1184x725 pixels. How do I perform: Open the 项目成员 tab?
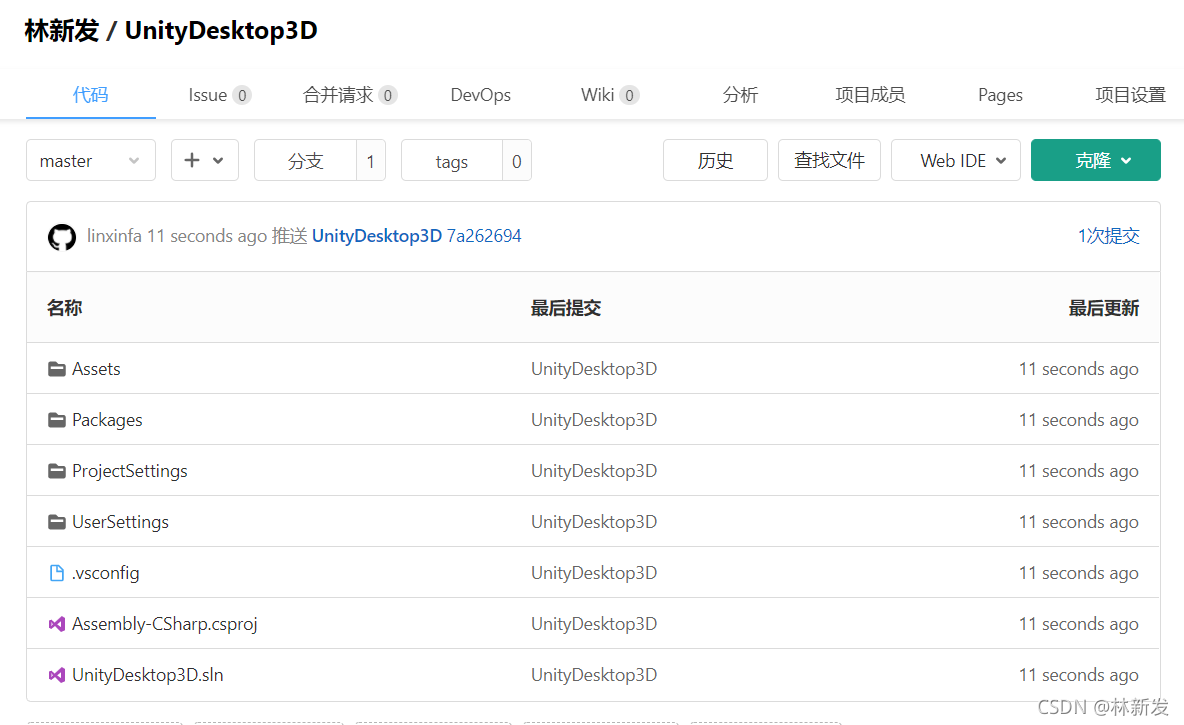[x=870, y=95]
